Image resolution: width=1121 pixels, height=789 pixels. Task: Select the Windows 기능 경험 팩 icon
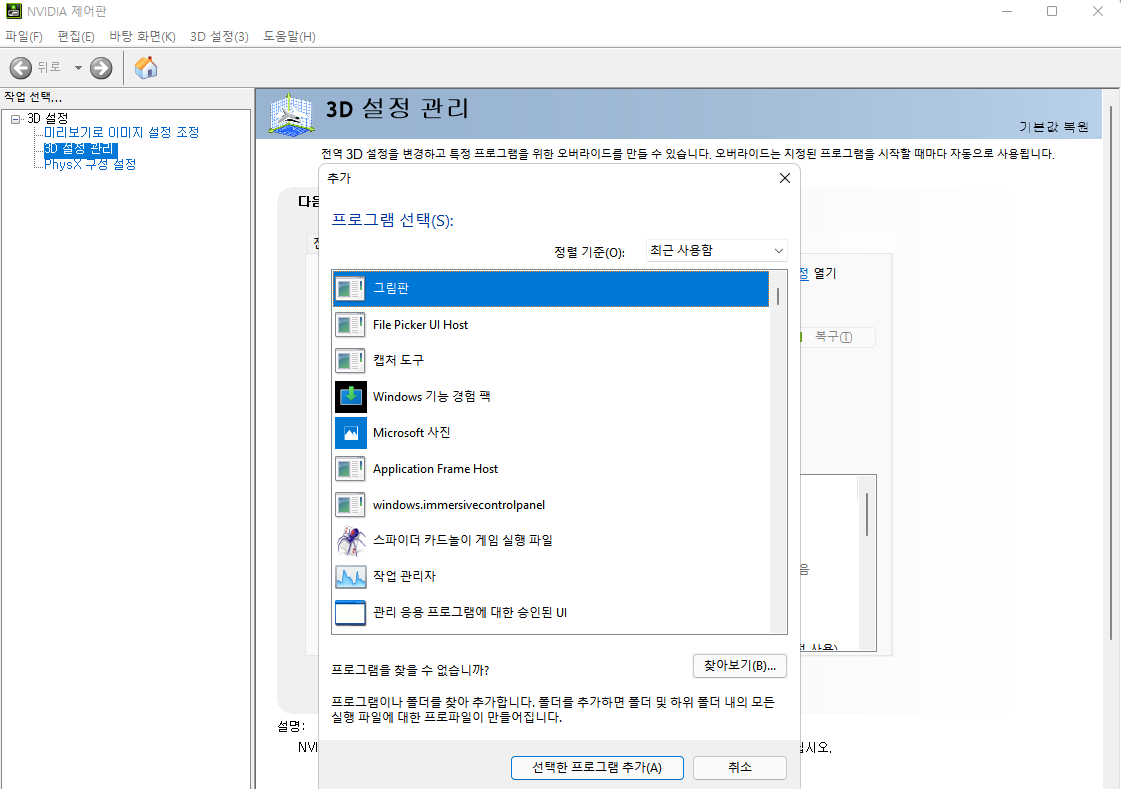click(x=350, y=397)
